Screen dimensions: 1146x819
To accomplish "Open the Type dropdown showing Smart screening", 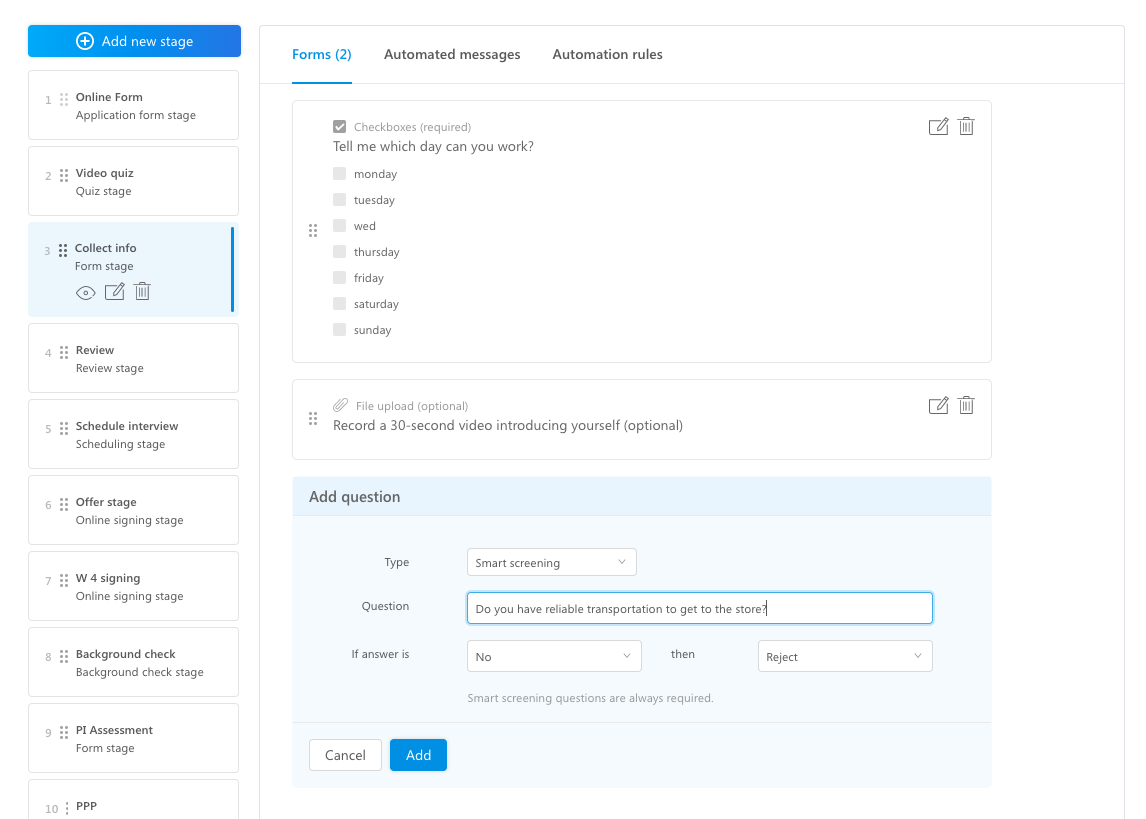I will point(552,563).
